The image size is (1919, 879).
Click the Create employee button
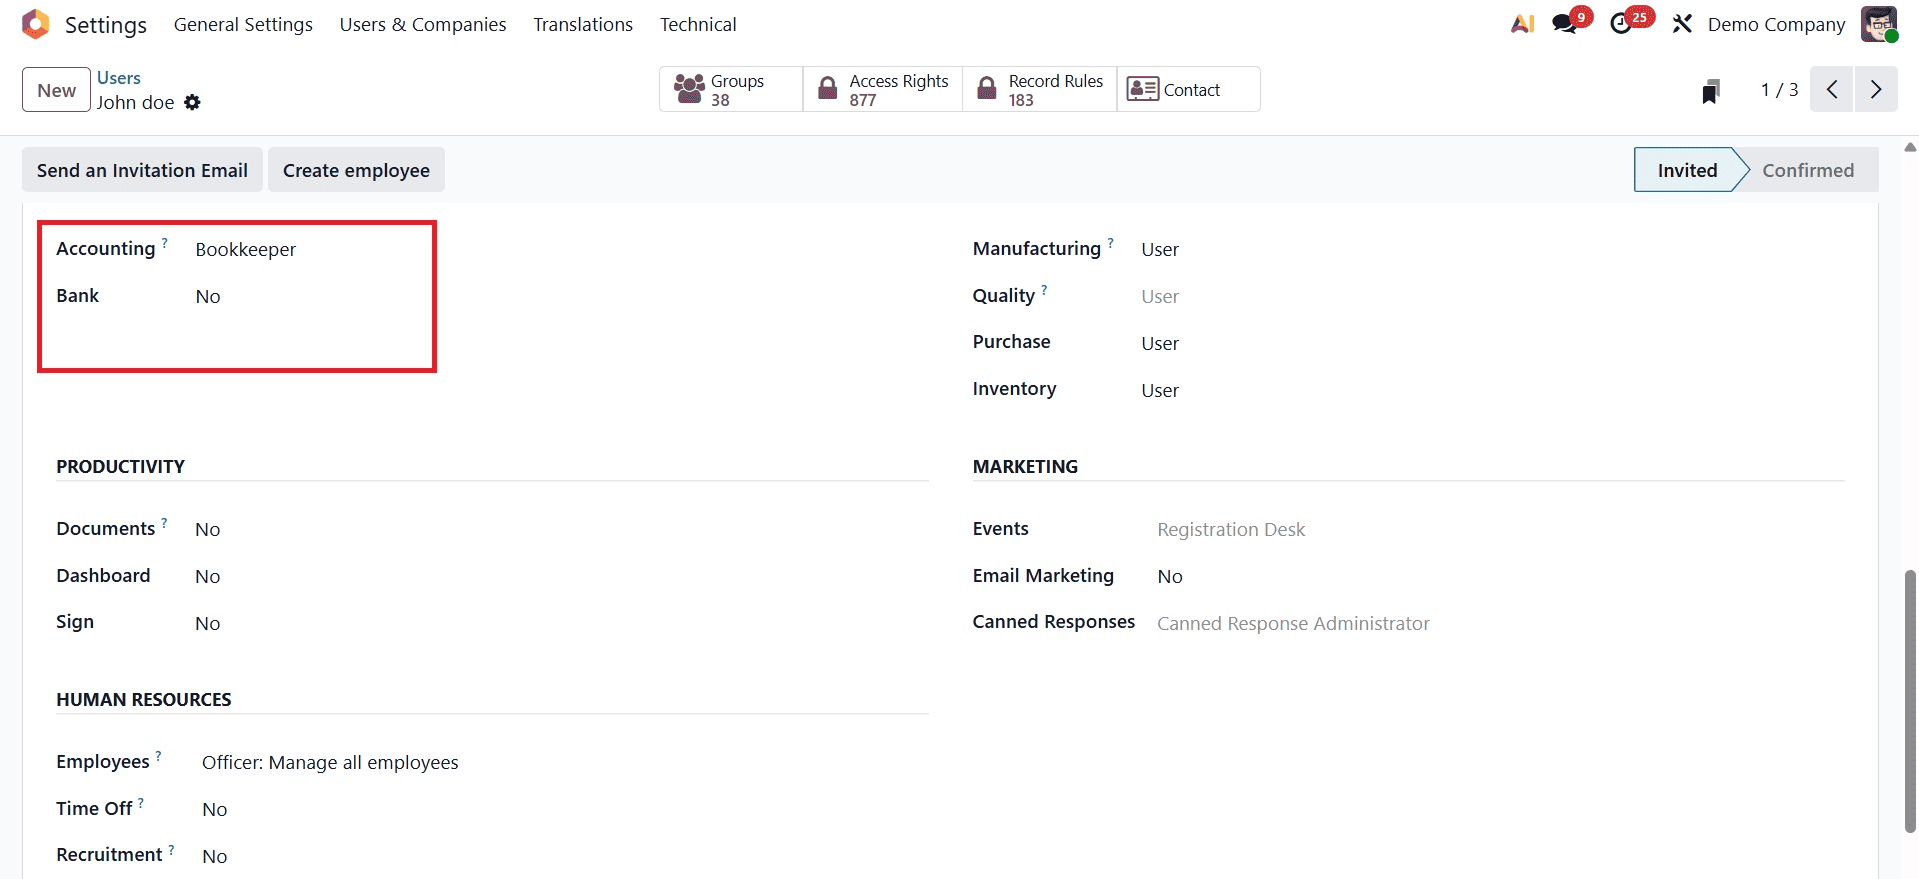pos(355,169)
